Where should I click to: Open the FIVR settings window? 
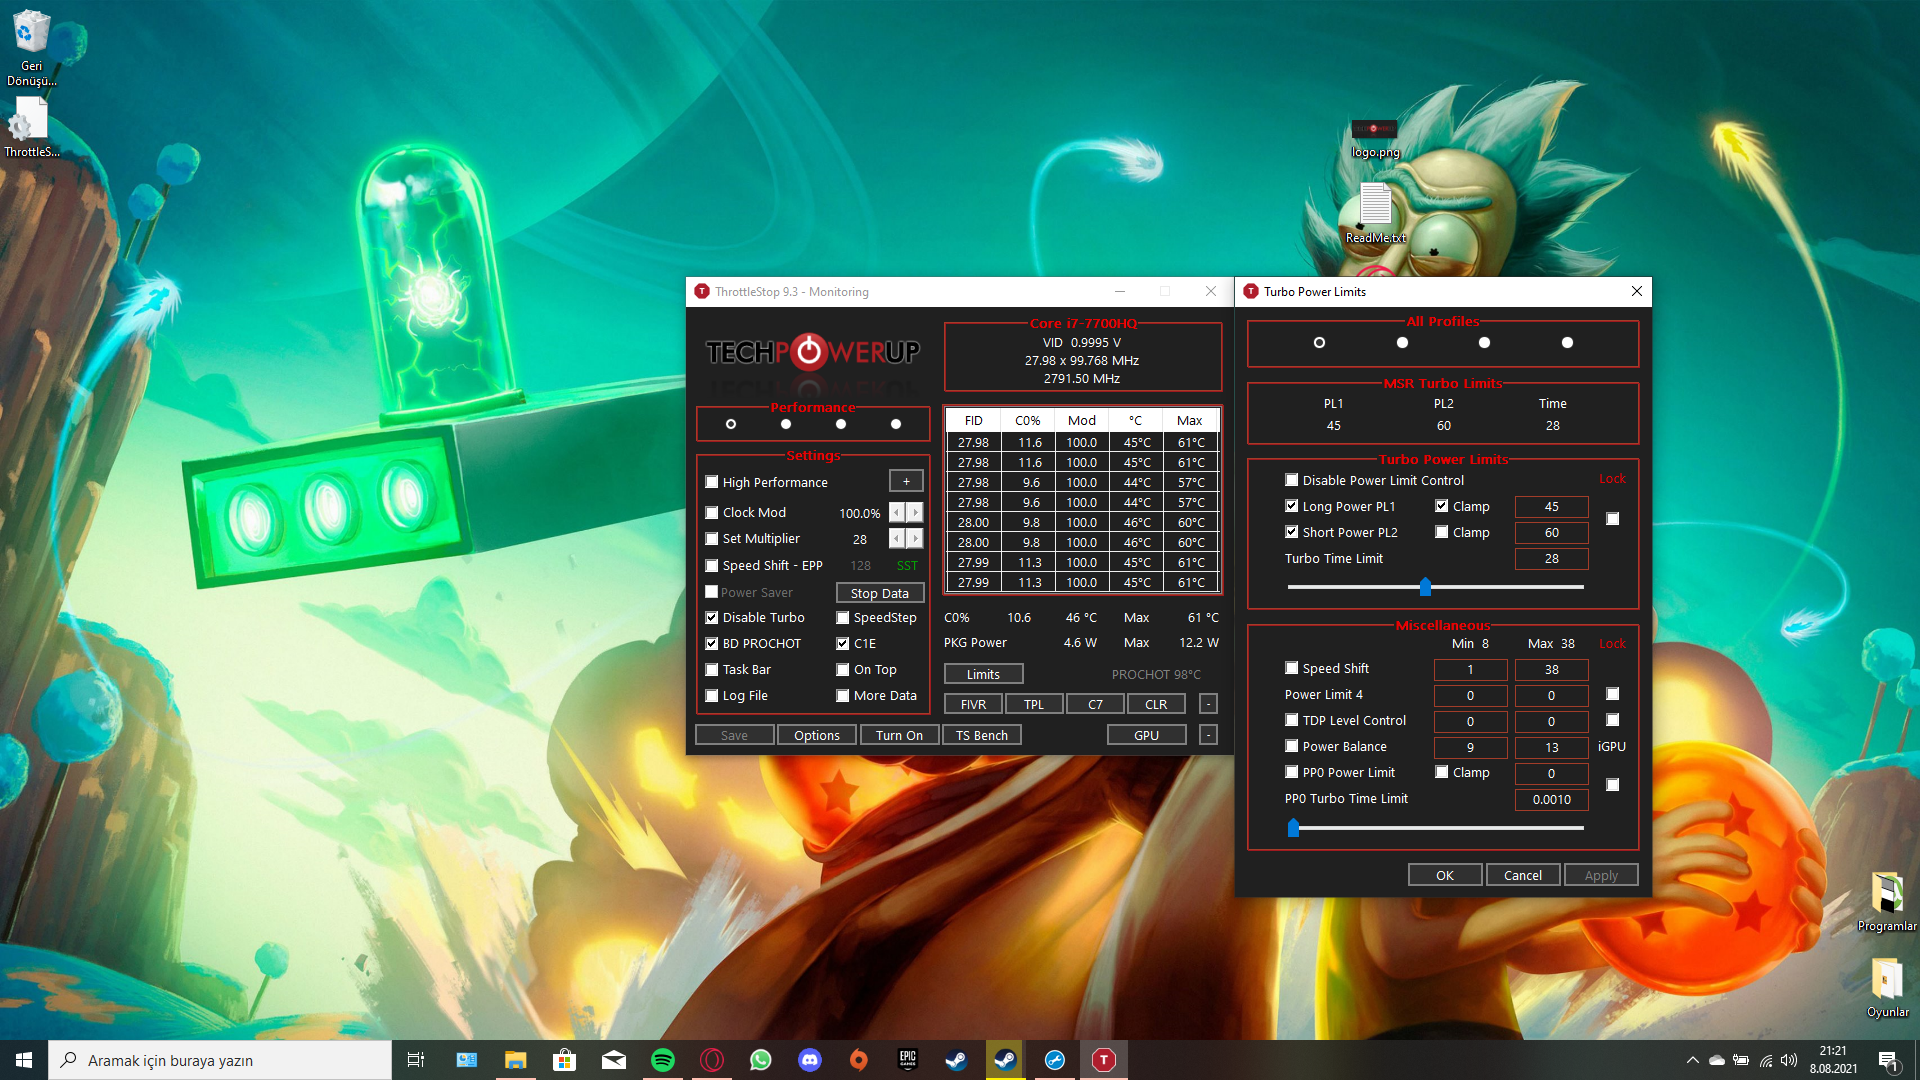[x=973, y=705]
